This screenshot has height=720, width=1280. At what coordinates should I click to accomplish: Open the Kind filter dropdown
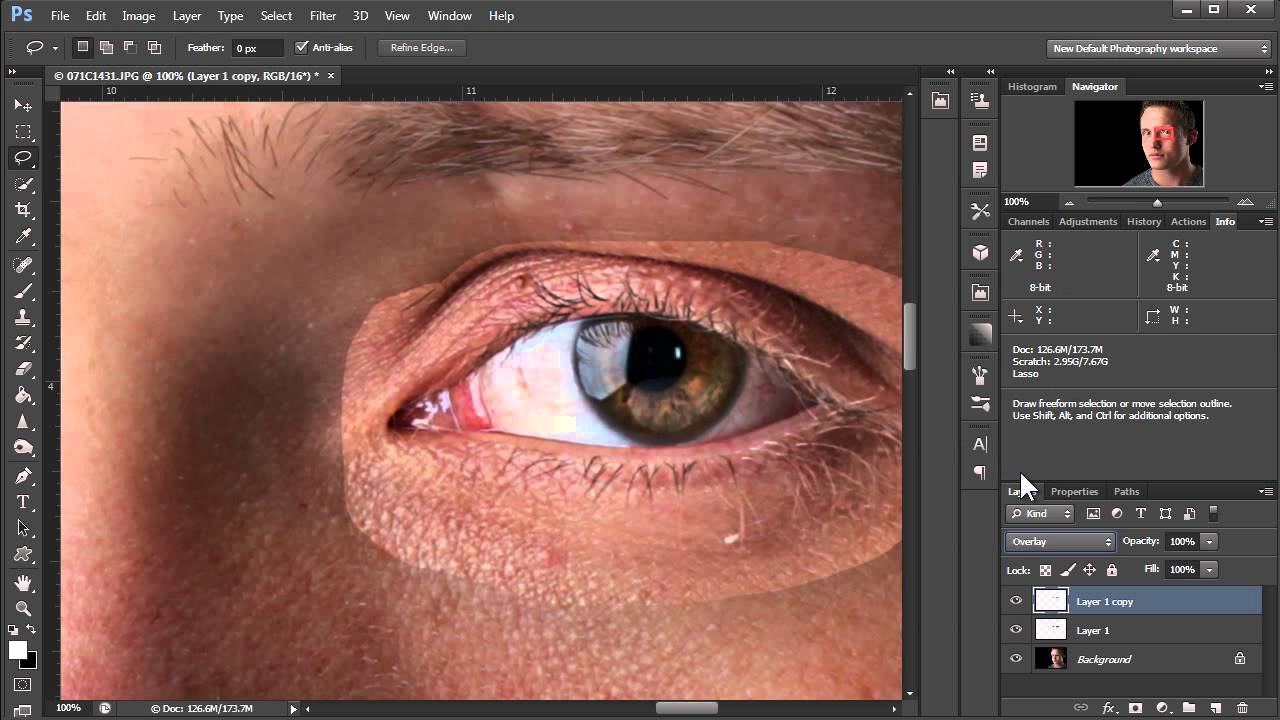[1040, 514]
